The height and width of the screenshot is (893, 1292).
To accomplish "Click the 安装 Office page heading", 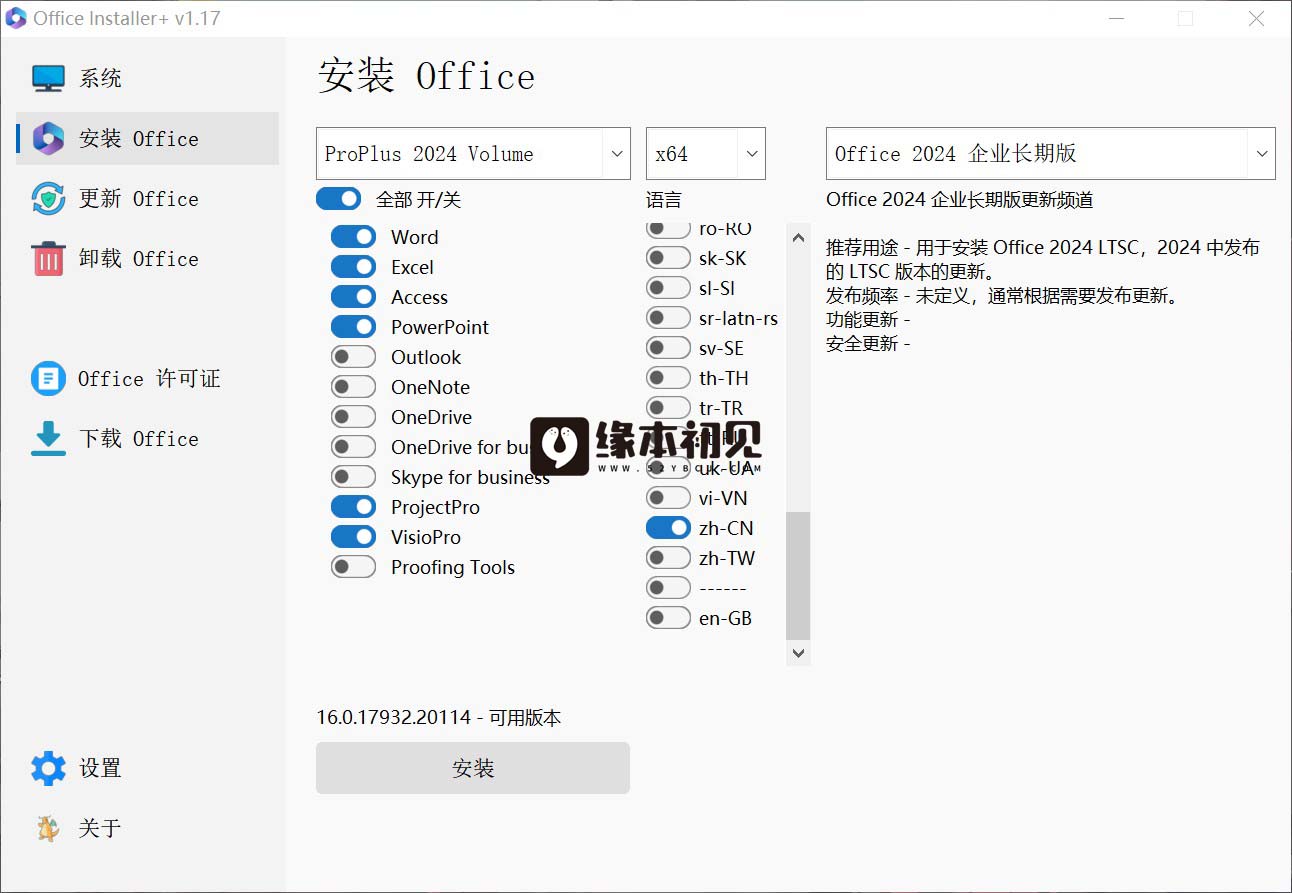I will (x=427, y=77).
